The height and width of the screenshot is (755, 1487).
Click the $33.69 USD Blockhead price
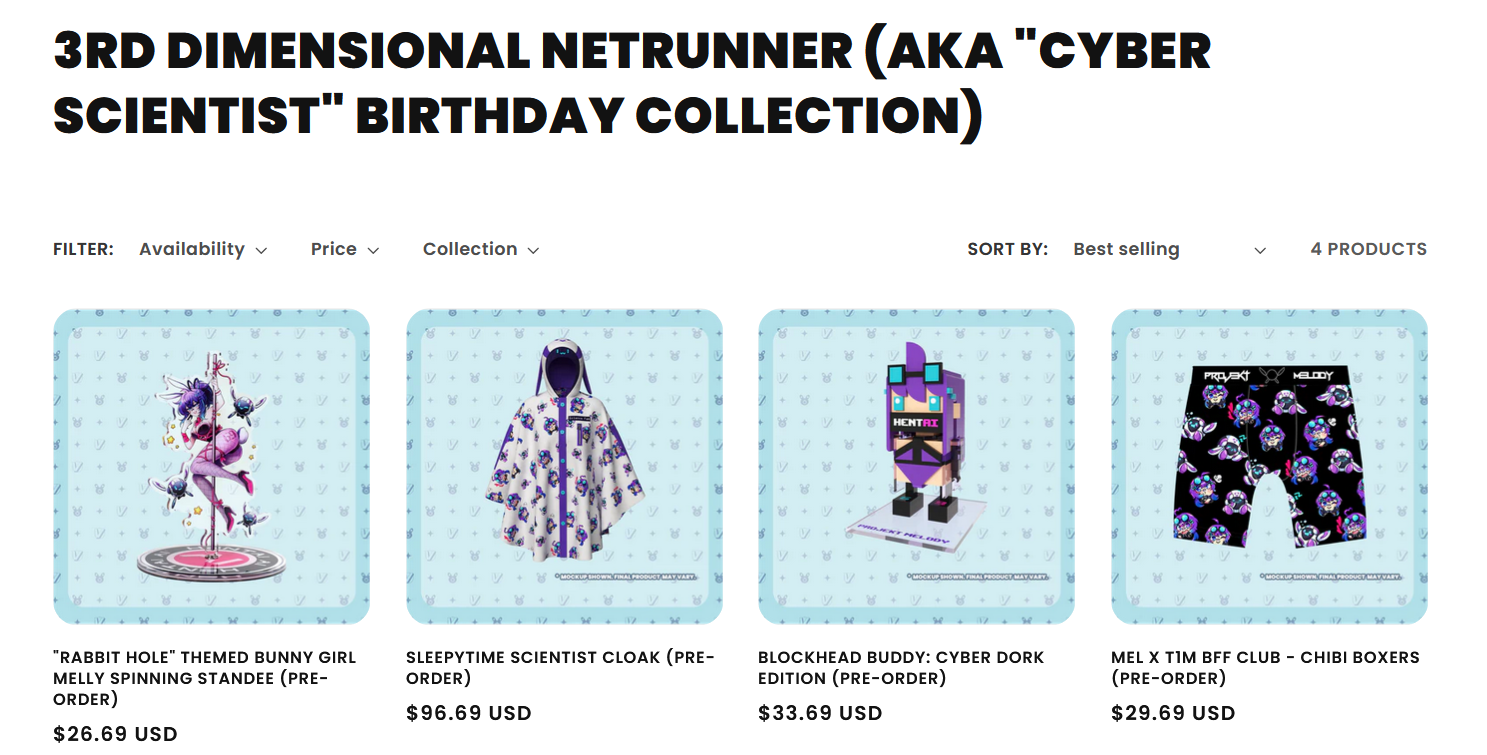coord(821,713)
